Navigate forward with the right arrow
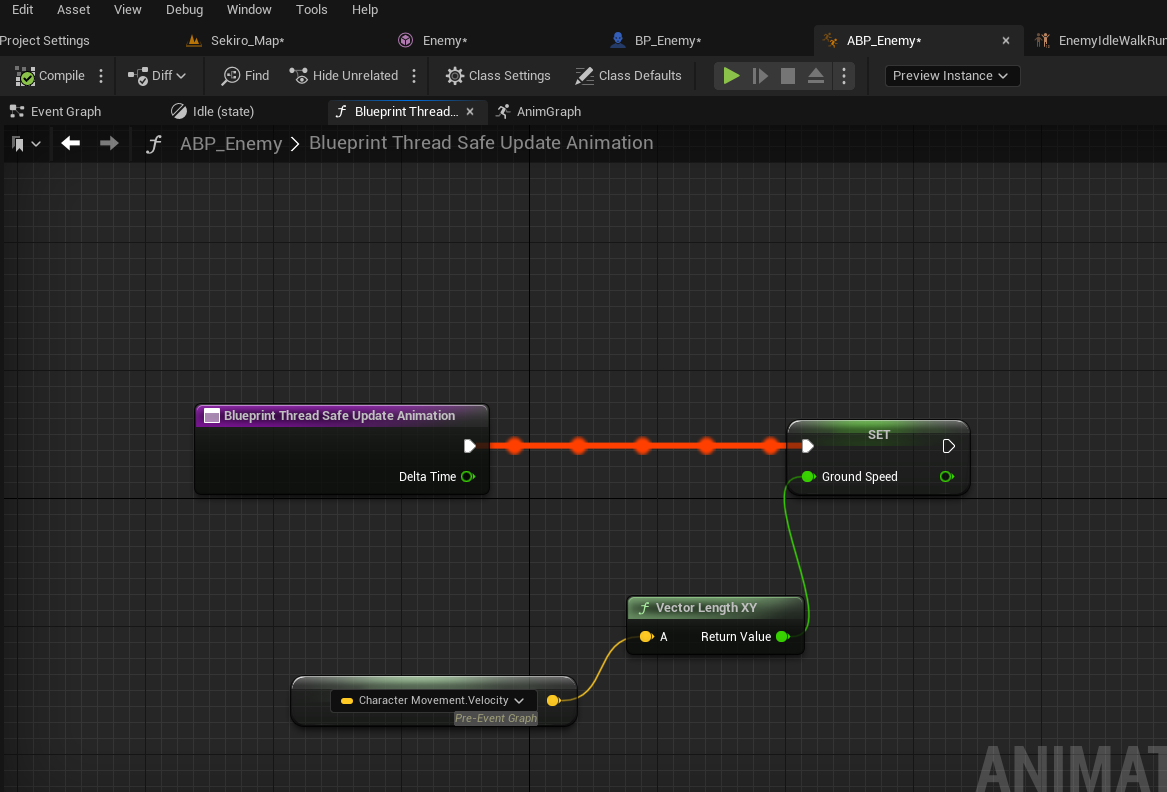1167x792 pixels. (x=109, y=144)
